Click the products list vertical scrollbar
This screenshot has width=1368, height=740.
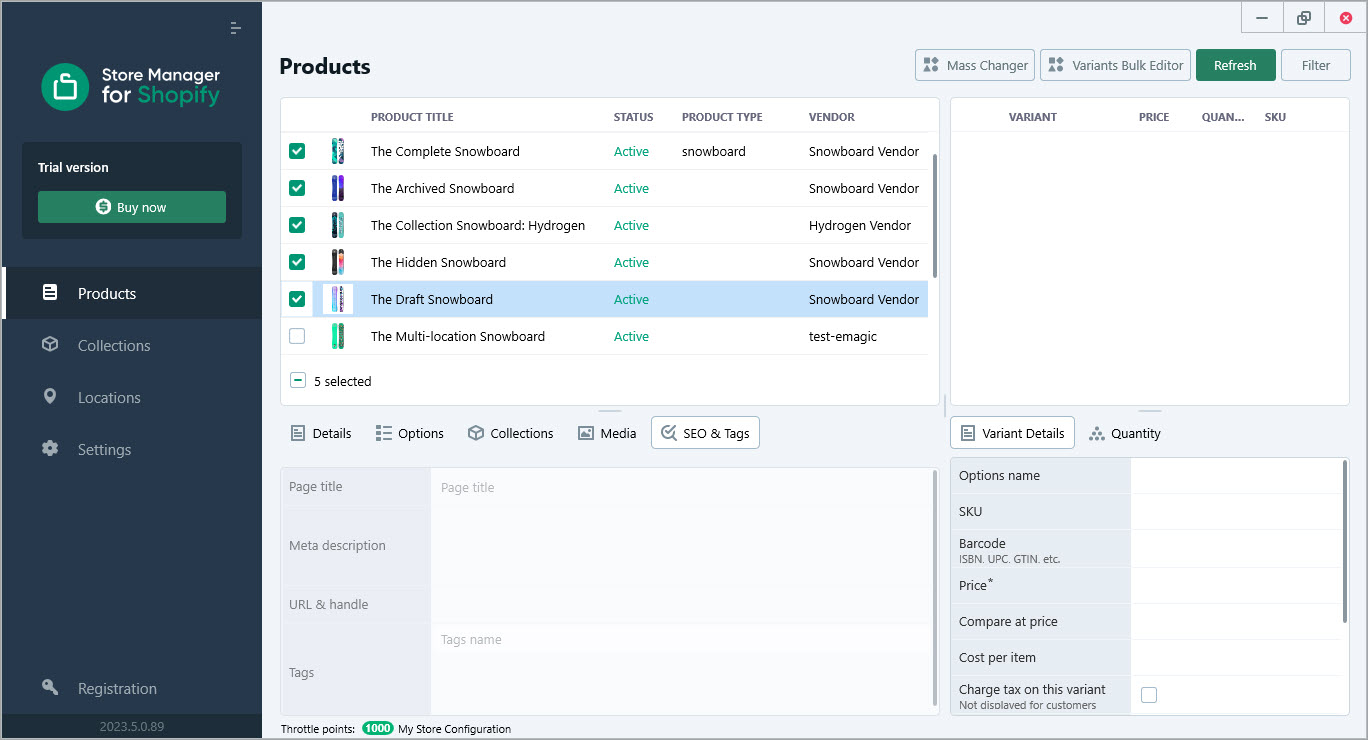click(934, 215)
